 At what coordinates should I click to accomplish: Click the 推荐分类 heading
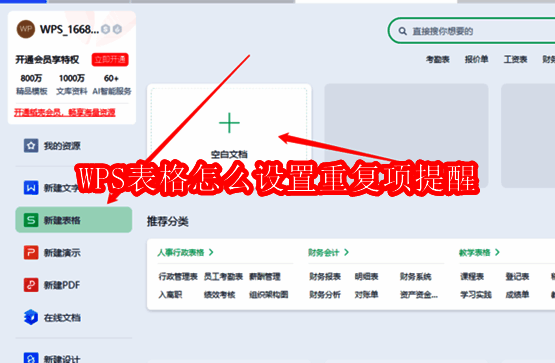[x=168, y=222]
